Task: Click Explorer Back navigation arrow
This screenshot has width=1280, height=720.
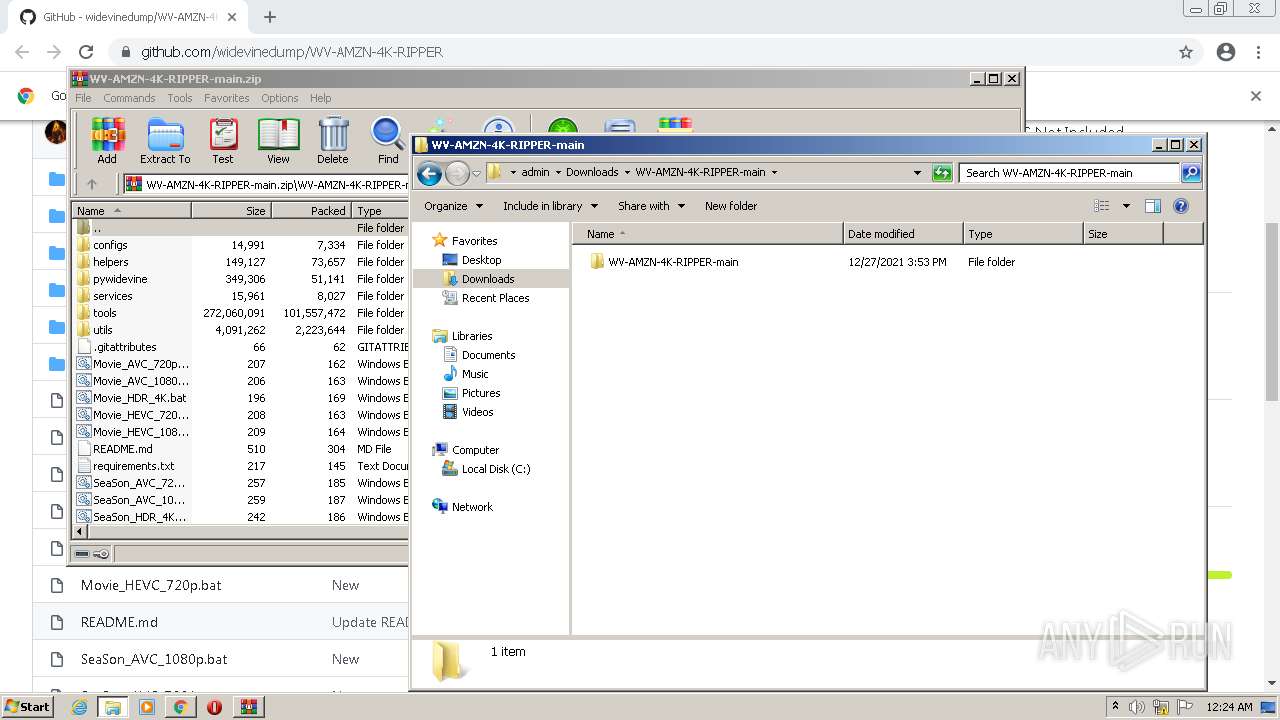Action: click(x=429, y=173)
